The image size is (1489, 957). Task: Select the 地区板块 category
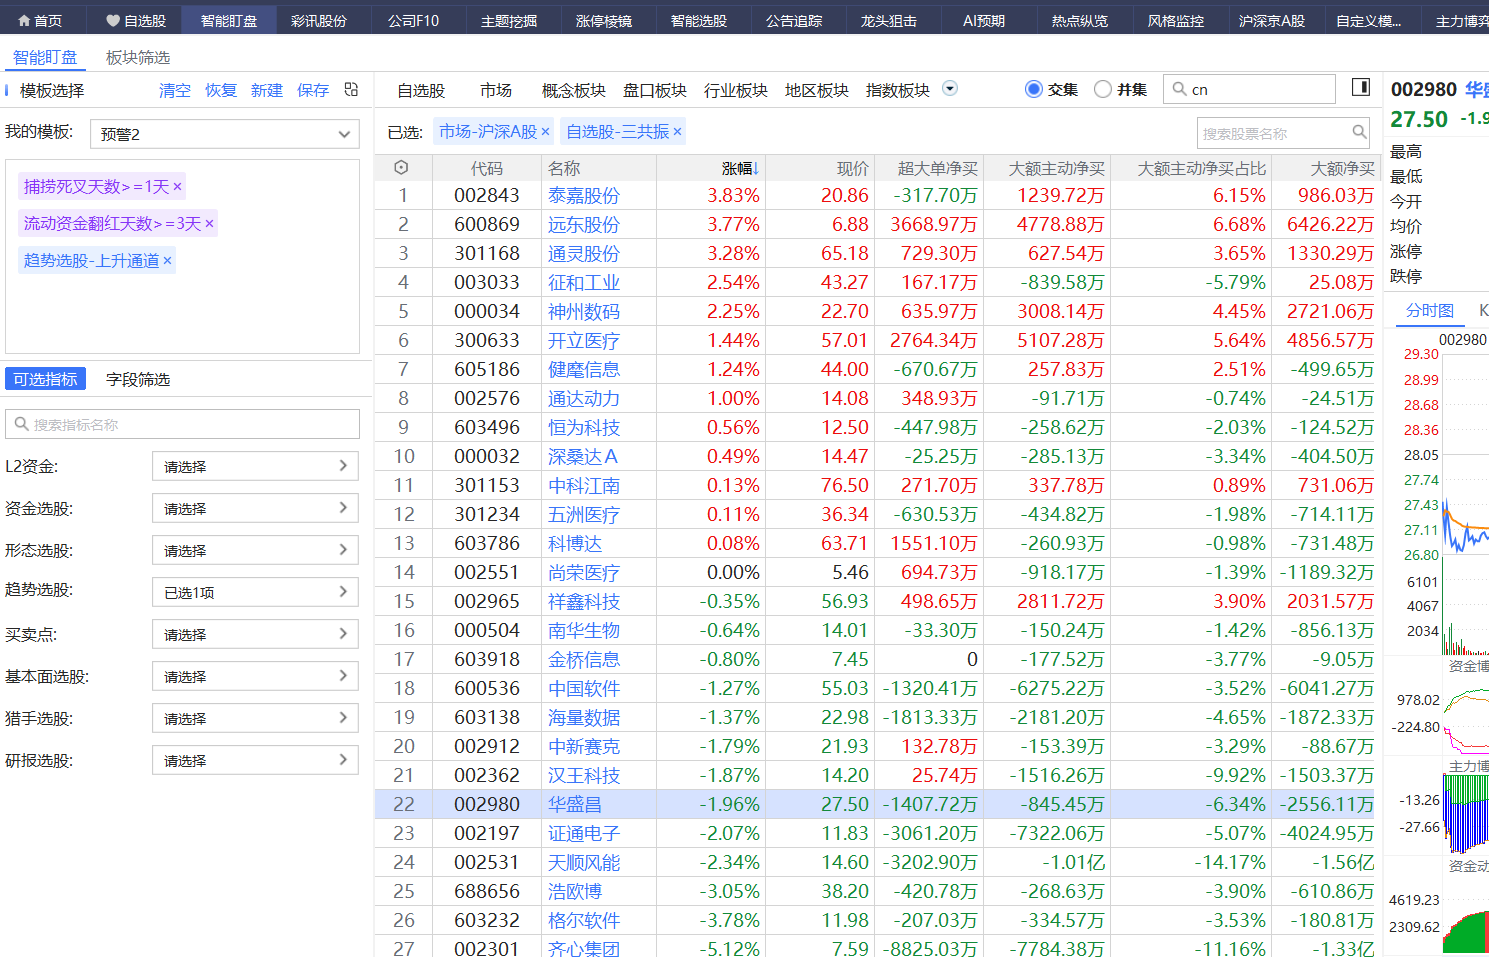[x=817, y=90]
